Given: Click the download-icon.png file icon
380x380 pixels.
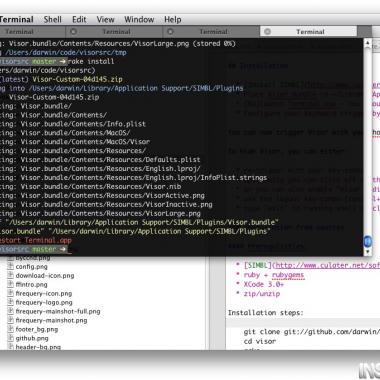Looking at the screenshot, I should (x=10, y=276).
